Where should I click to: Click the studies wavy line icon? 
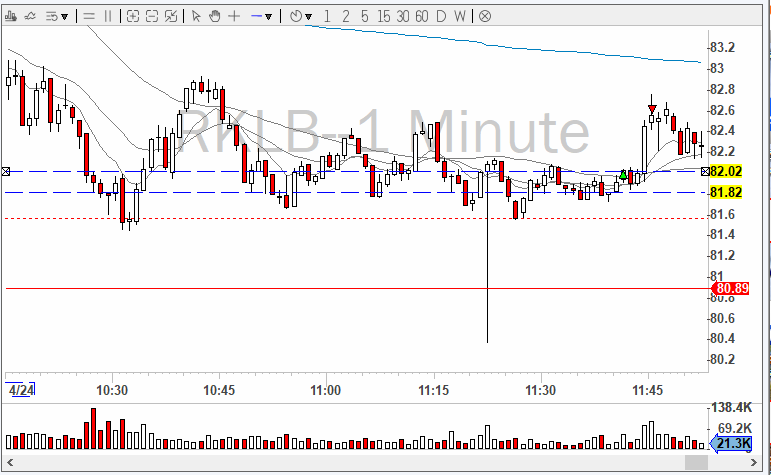point(30,16)
